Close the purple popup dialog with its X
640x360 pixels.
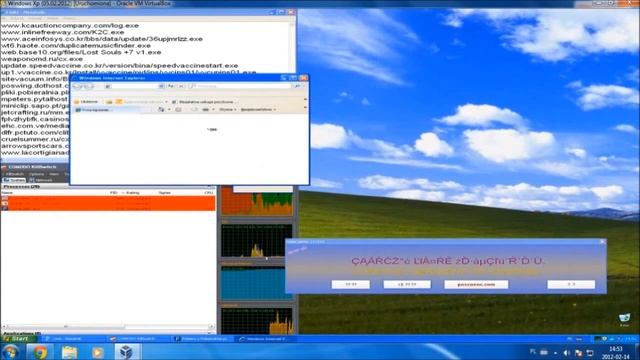[x=602, y=242]
